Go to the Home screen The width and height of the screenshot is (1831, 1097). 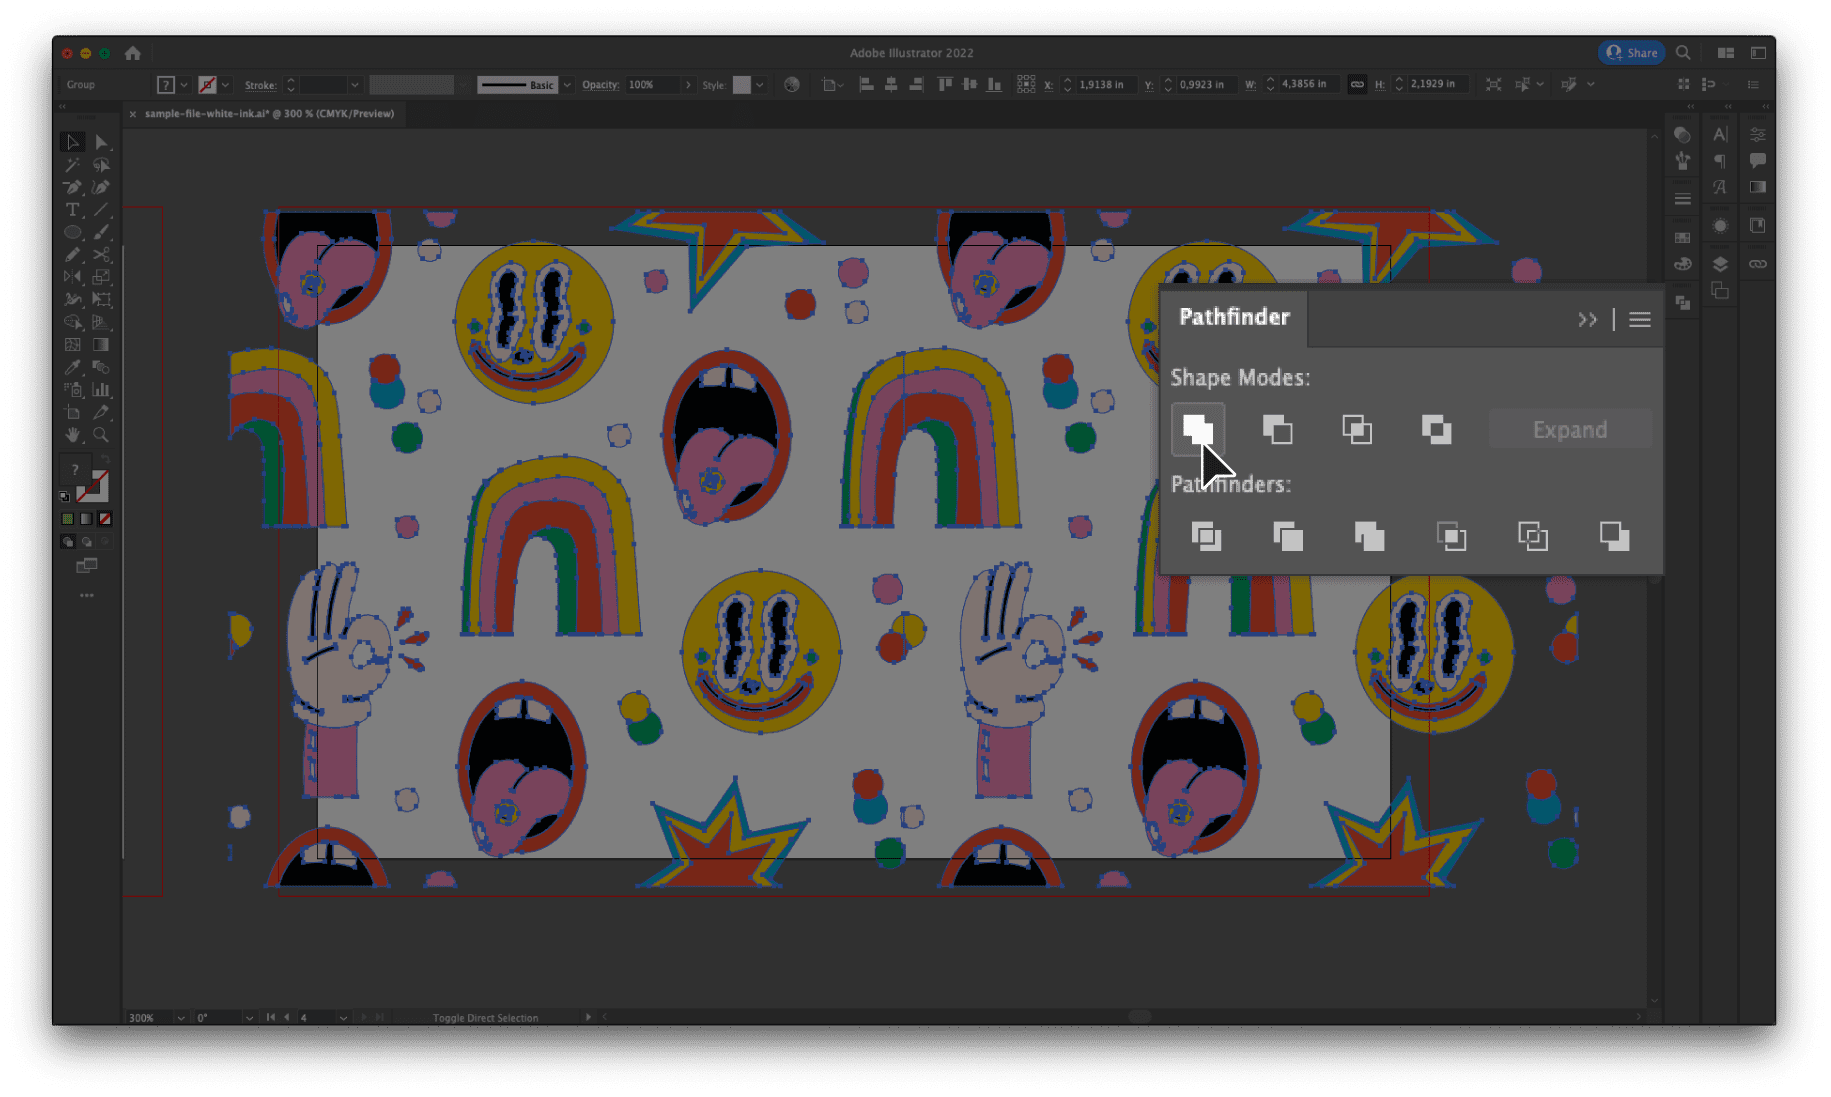click(x=133, y=53)
